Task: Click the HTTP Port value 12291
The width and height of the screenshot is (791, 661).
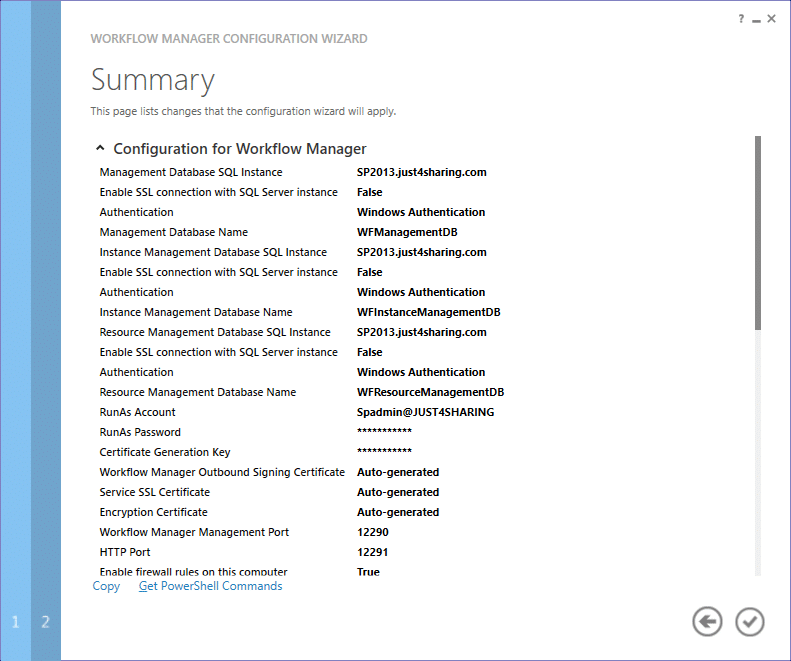Action: pyautogui.click(x=372, y=552)
